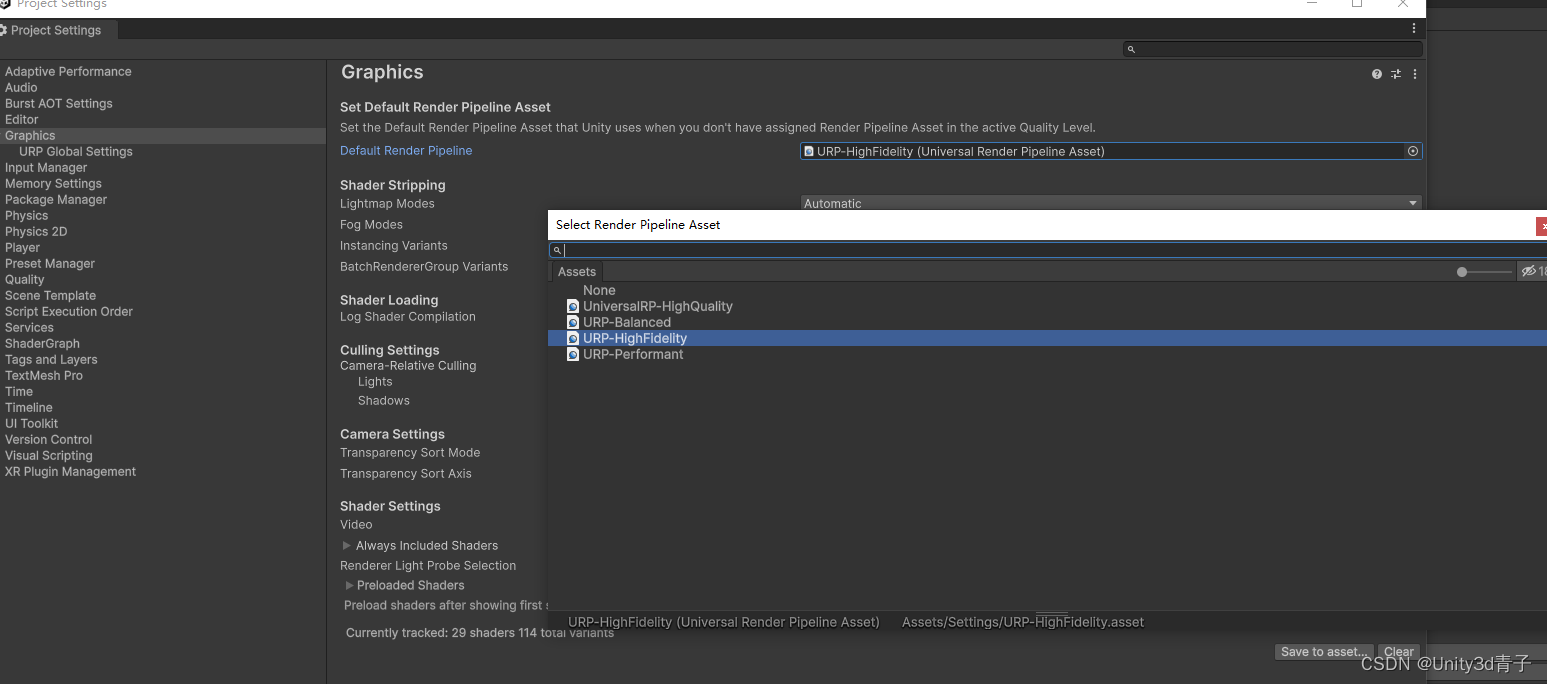The width and height of the screenshot is (1547, 684).
Task: Click Save to asset button
Action: point(1324,651)
